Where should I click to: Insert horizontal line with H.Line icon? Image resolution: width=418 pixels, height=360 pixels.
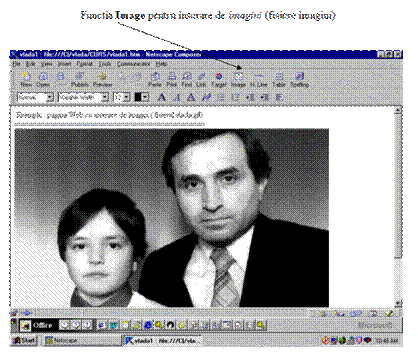coord(259,80)
